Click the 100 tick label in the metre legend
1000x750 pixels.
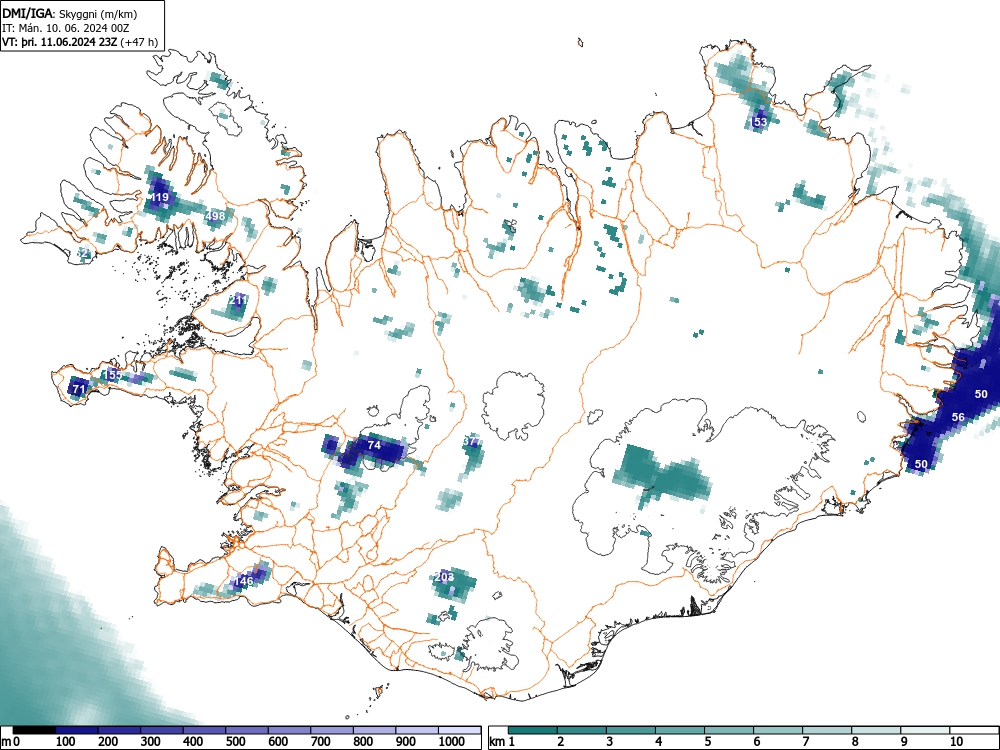pos(66,742)
